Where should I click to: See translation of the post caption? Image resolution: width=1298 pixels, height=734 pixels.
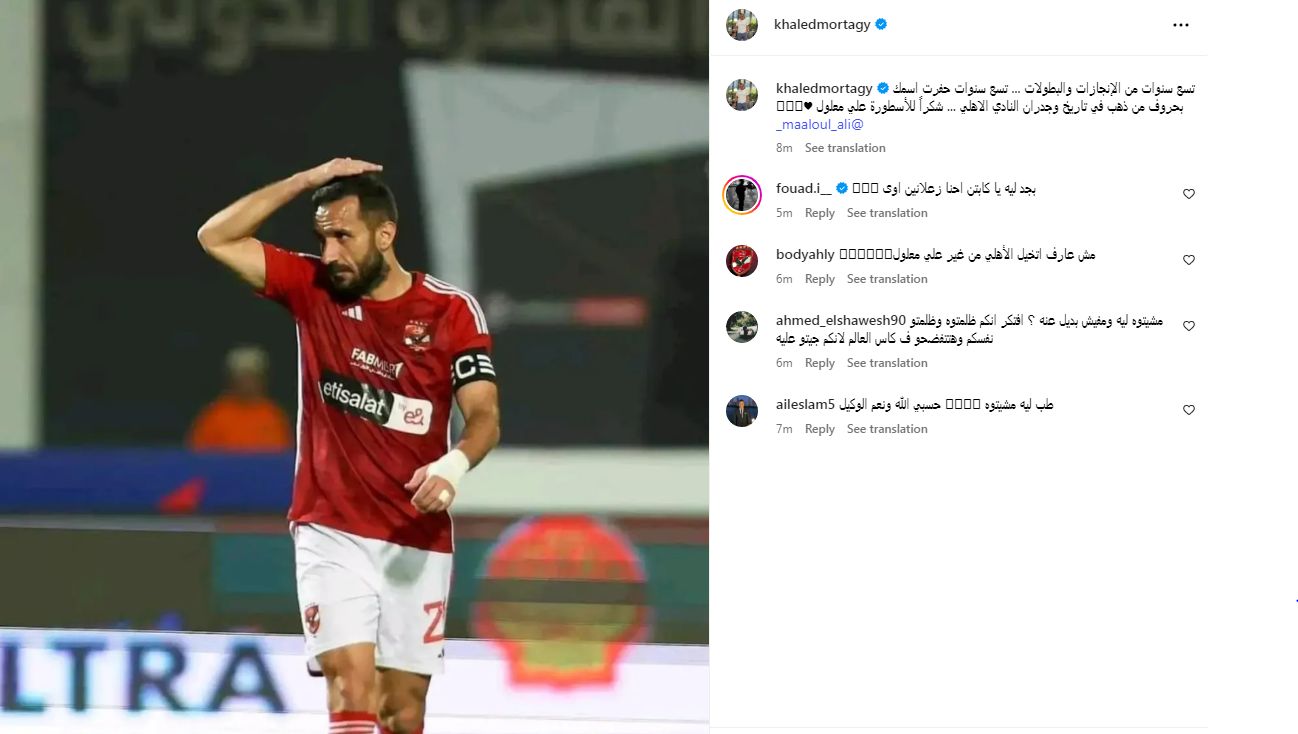(845, 148)
